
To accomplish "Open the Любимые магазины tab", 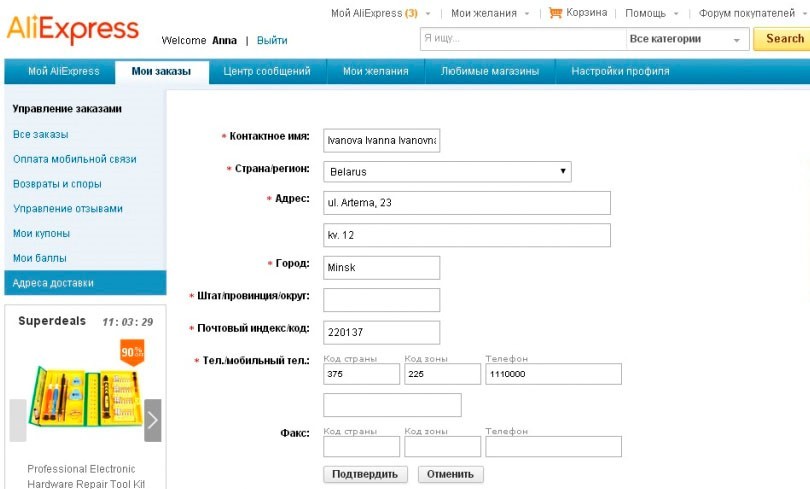I will 490,71.
